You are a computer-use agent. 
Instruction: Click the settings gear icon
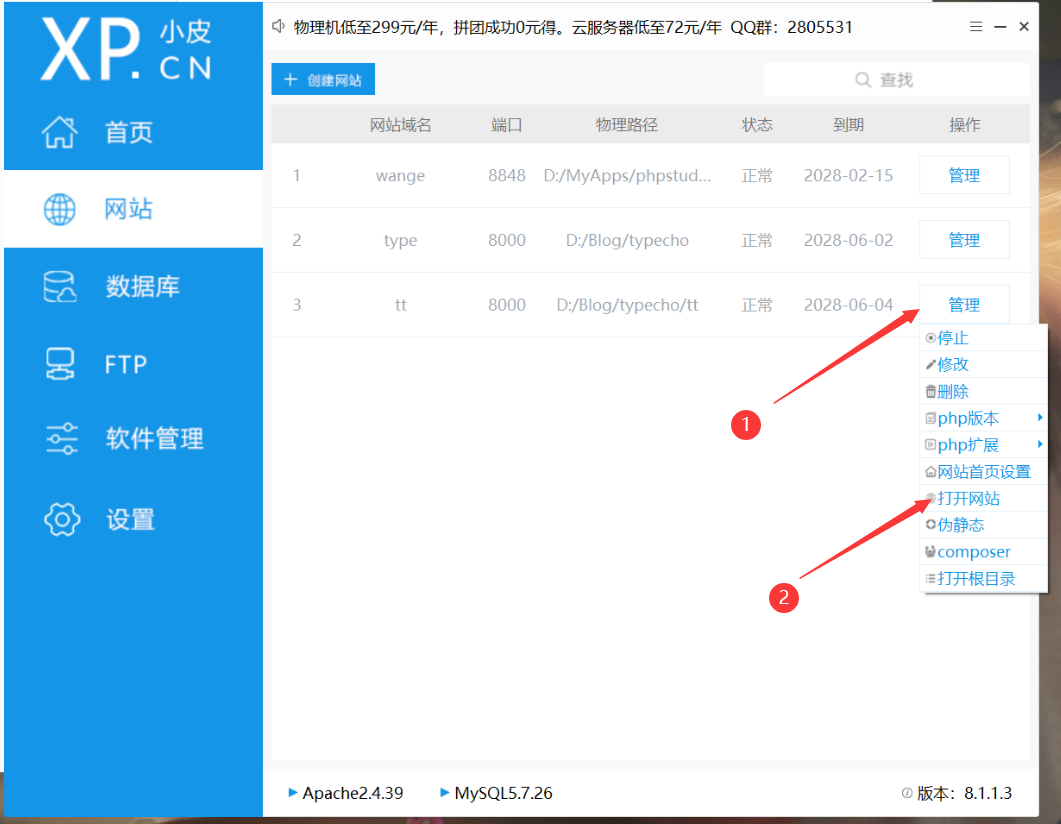[61, 519]
